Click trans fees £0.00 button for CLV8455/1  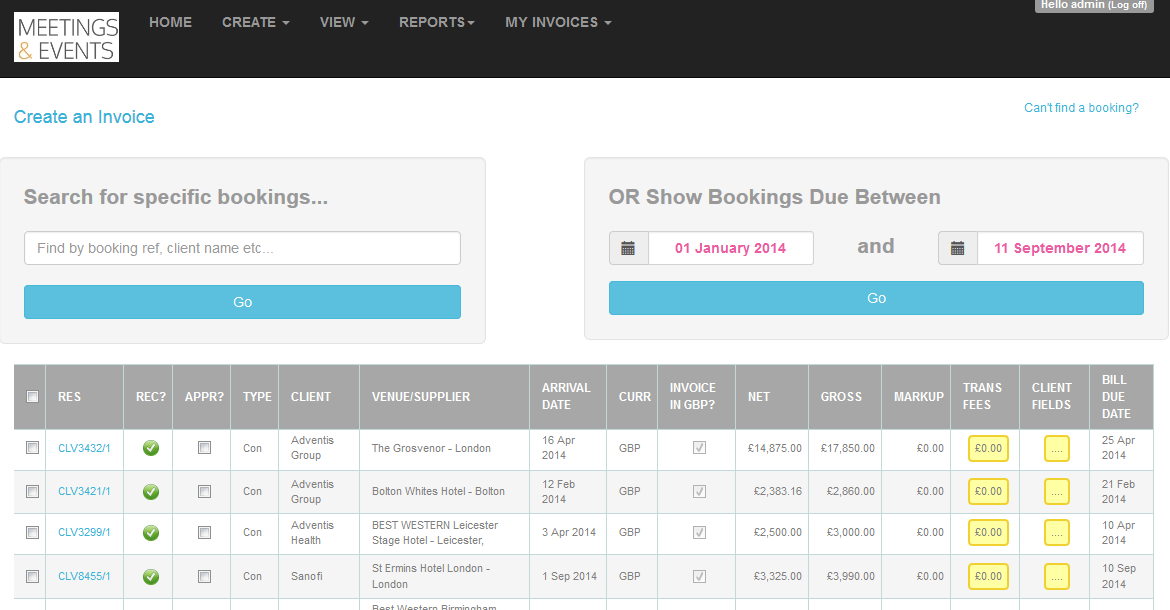point(988,576)
